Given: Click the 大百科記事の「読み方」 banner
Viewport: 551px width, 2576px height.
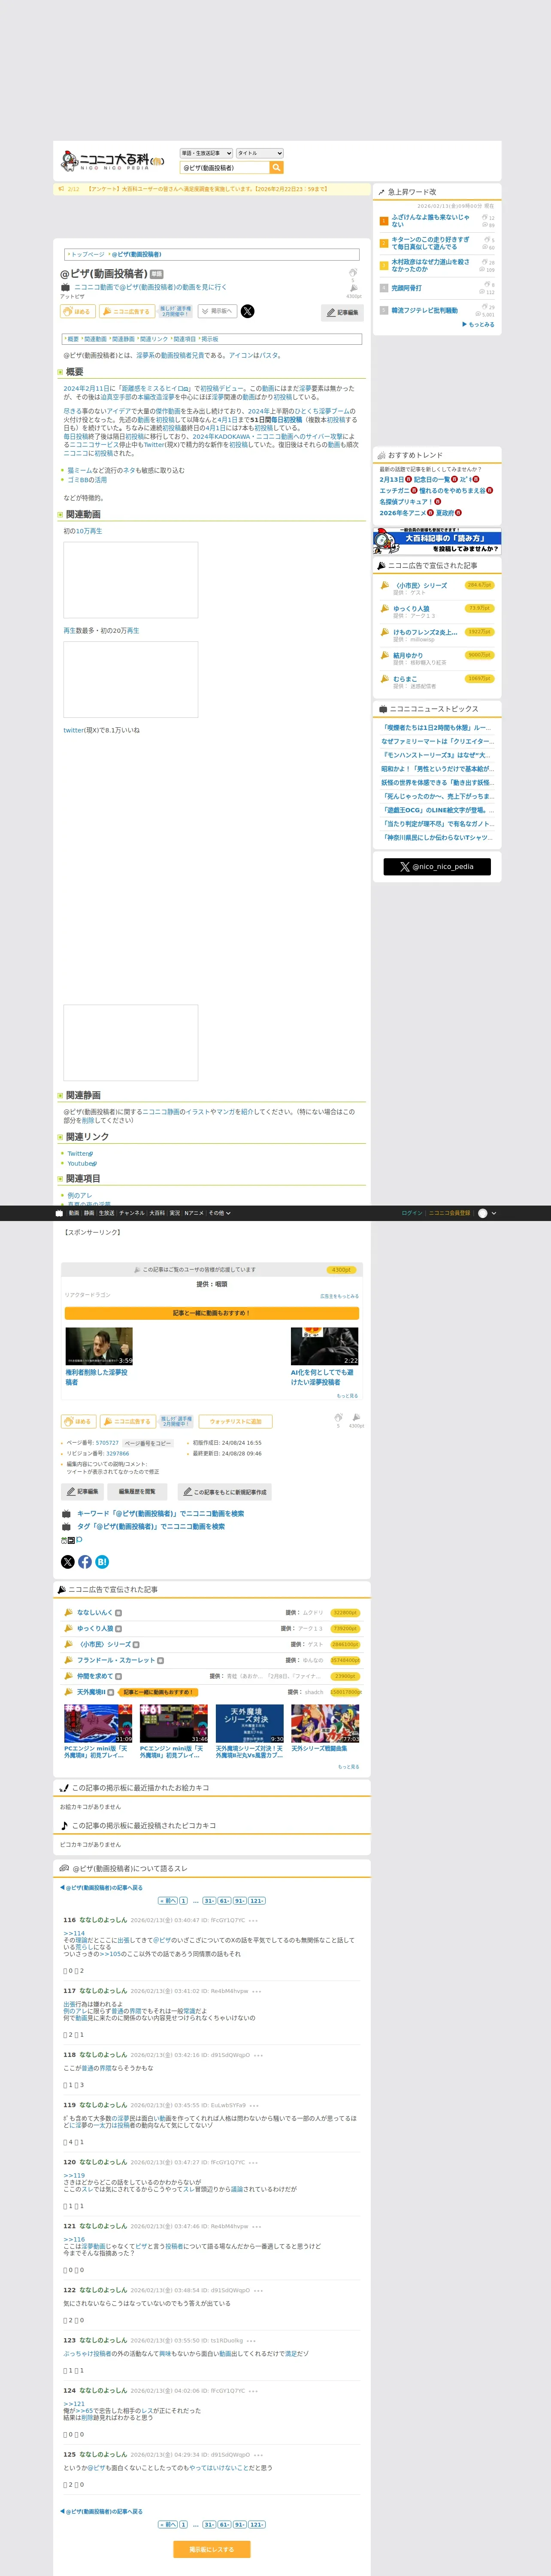Looking at the screenshot, I should (x=437, y=541).
